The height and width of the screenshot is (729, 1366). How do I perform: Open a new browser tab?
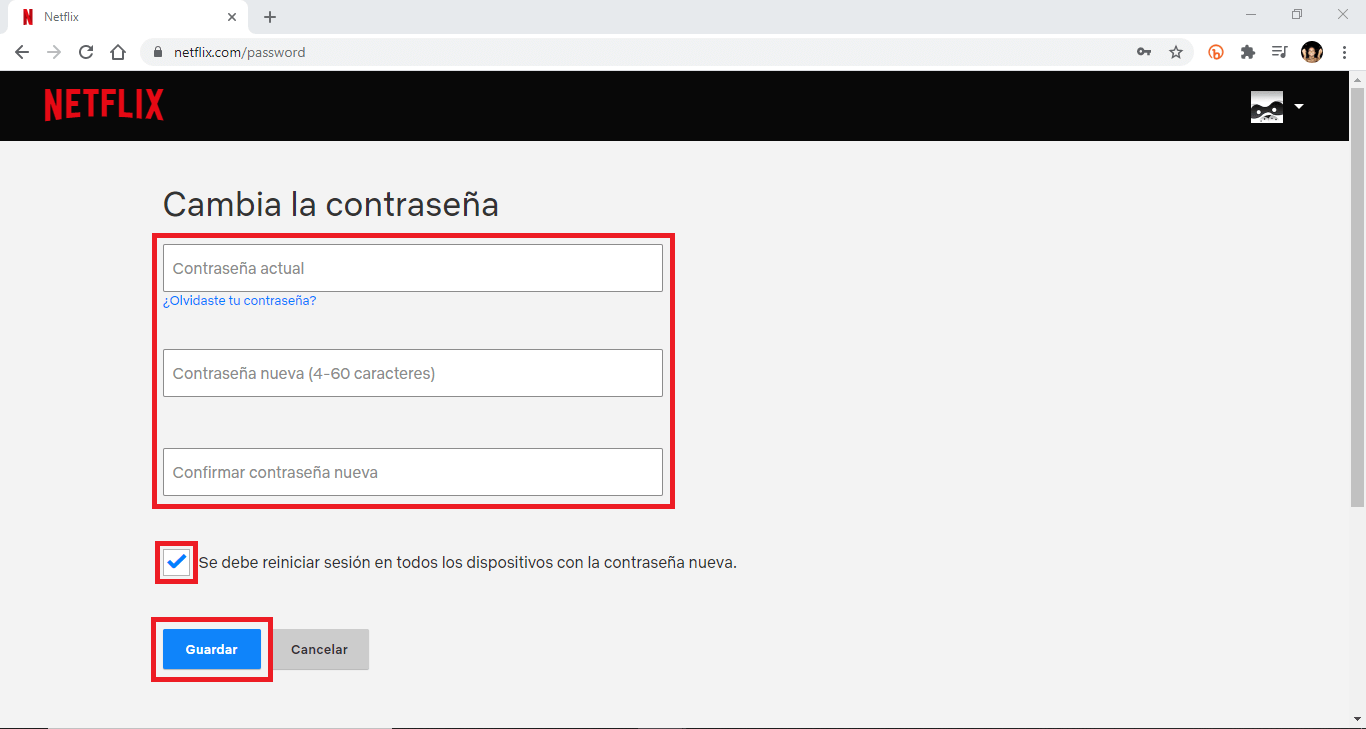click(270, 17)
